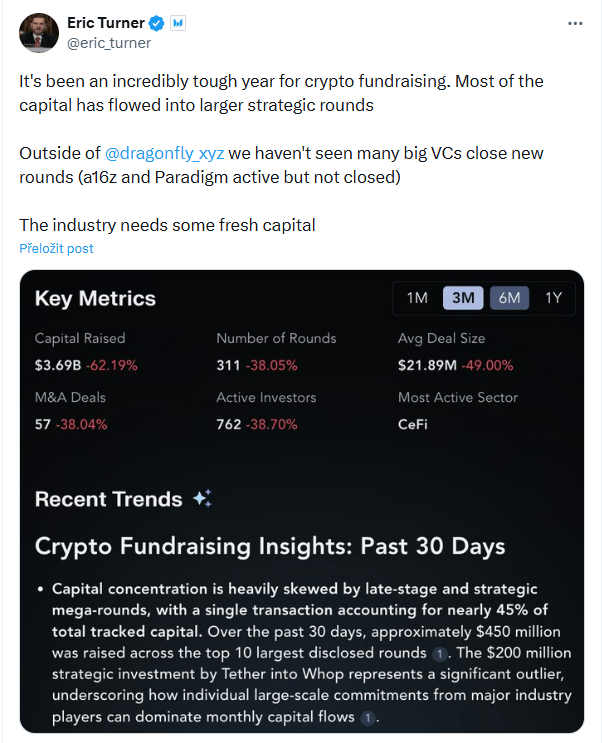Switch Key Metrics to 1Y range
The height and width of the screenshot is (743, 602).
tap(553, 298)
